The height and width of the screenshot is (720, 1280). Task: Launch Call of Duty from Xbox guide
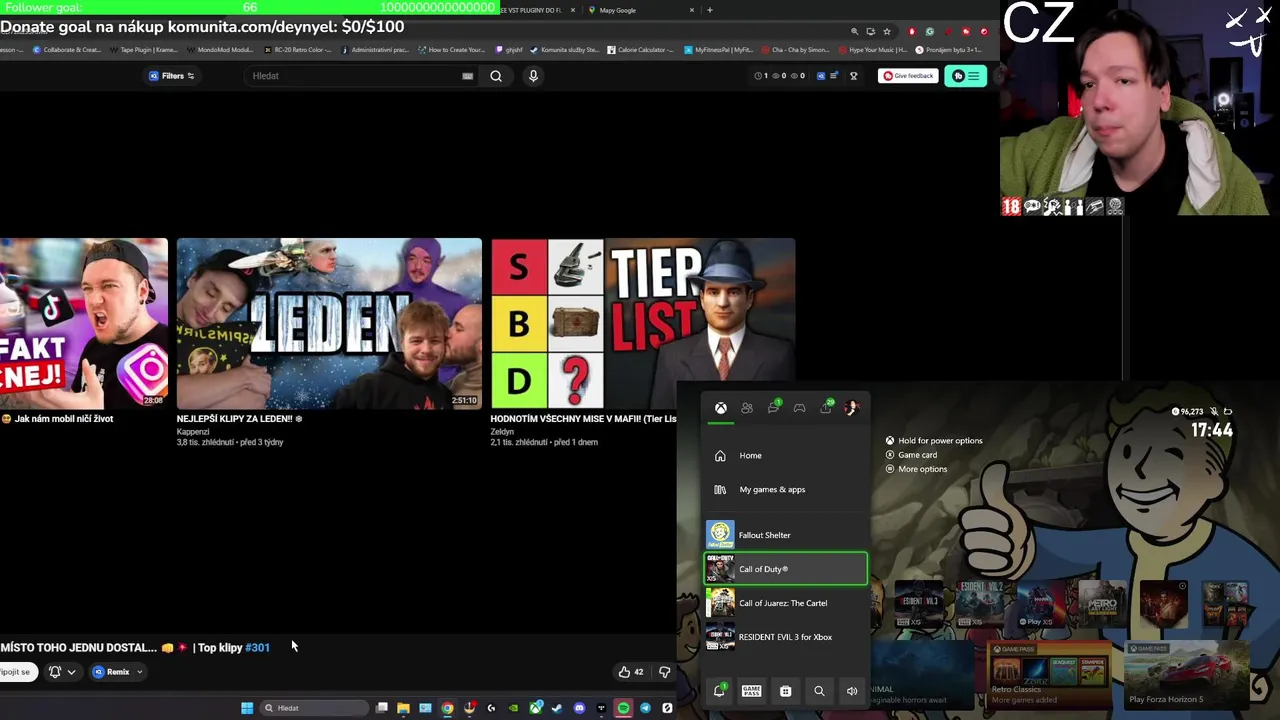[786, 569]
